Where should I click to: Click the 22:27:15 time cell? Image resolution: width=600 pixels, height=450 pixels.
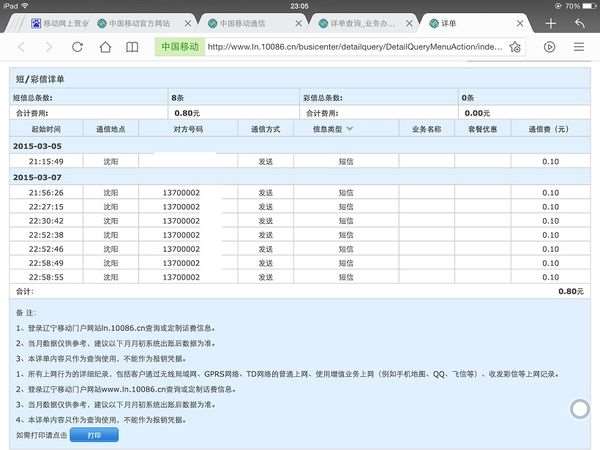coord(46,207)
